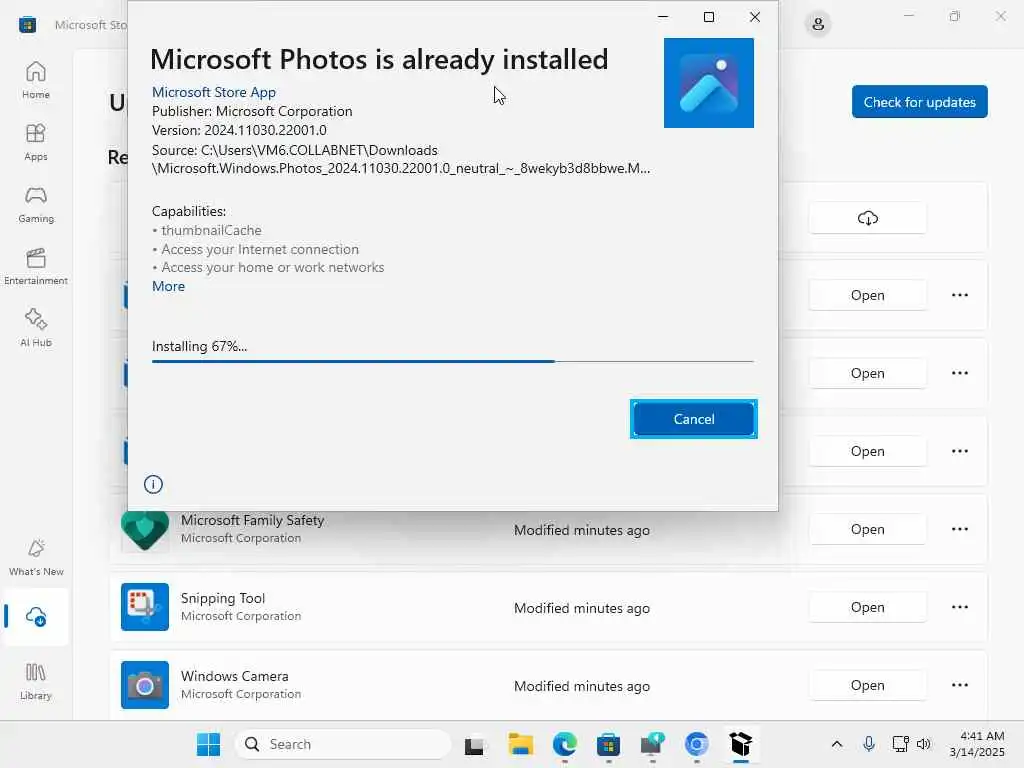Screen dimensions: 1024x768
Task: Open Microsoft Family Safety app
Action: [x=867, y=529]
